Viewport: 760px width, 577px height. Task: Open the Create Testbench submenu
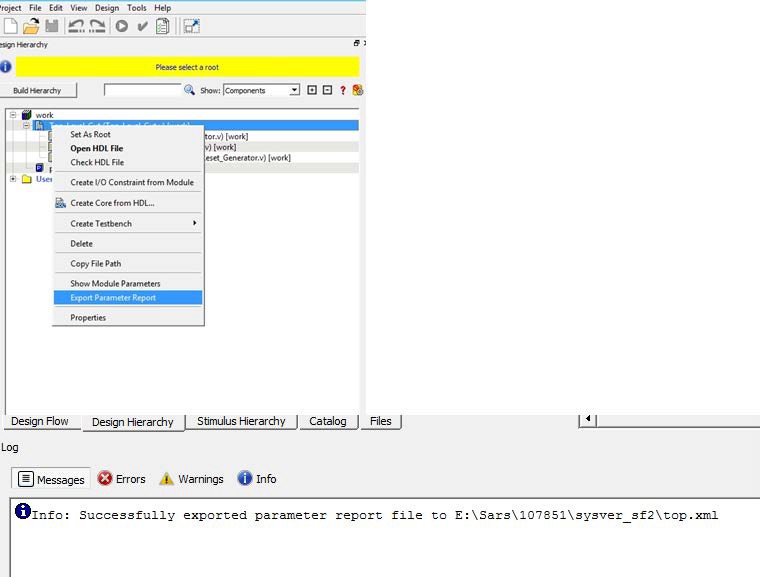[128, 223]
